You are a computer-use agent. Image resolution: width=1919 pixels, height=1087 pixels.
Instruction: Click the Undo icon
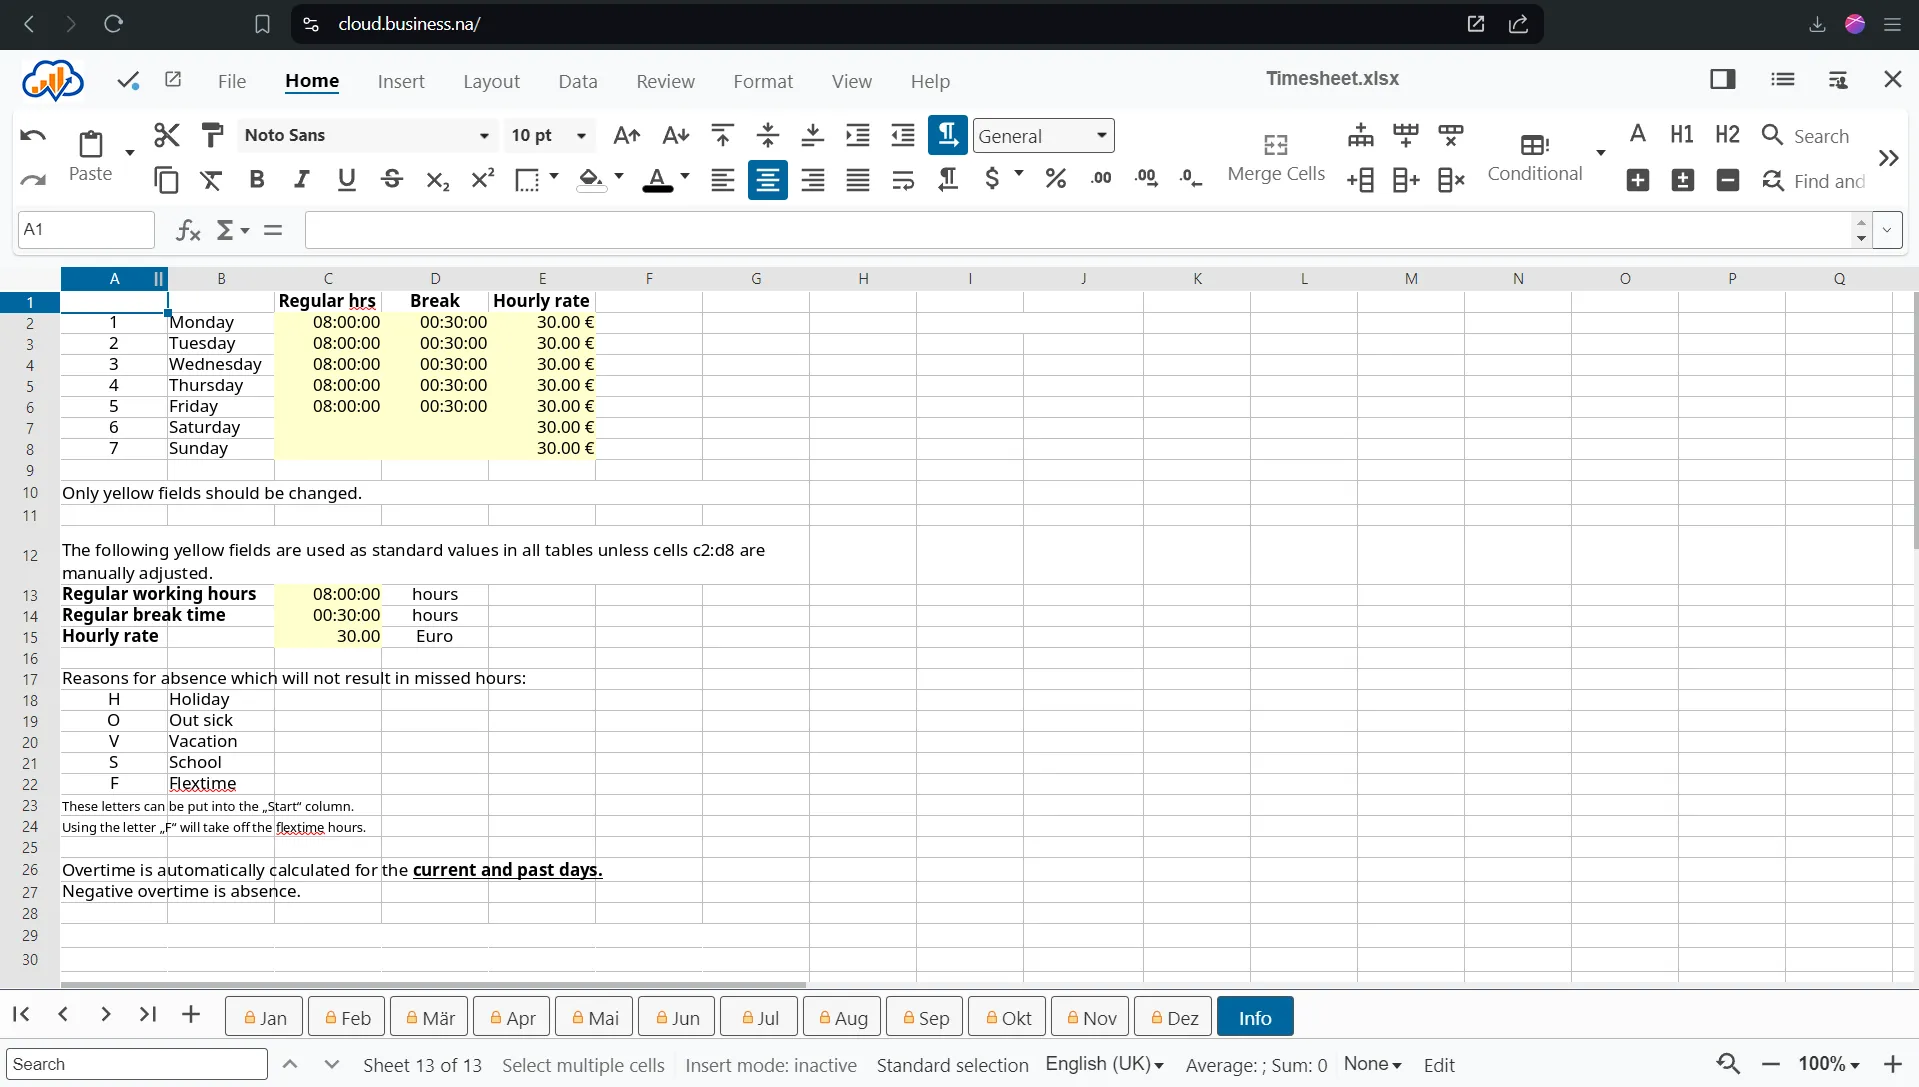(x=33, y=135)
